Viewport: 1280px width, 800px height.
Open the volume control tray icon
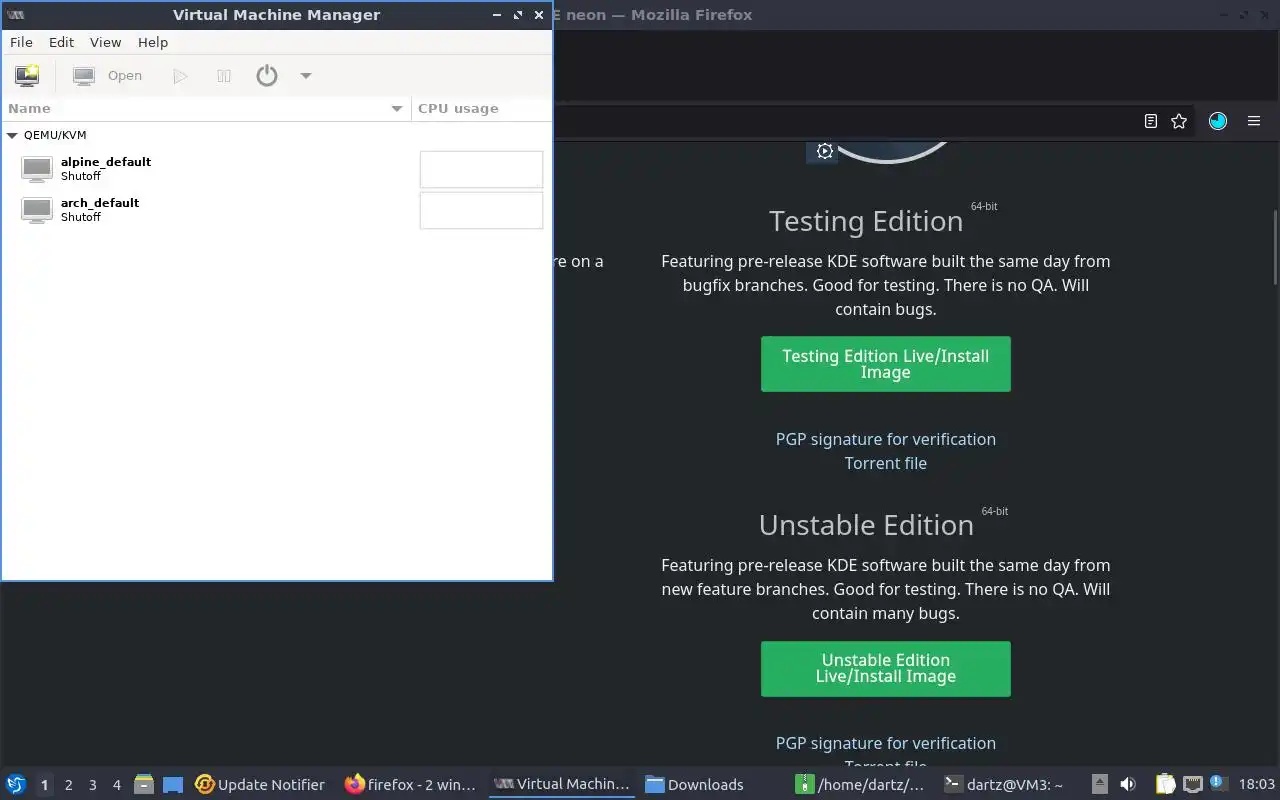pyautogui.click(x=1128, y=784)
